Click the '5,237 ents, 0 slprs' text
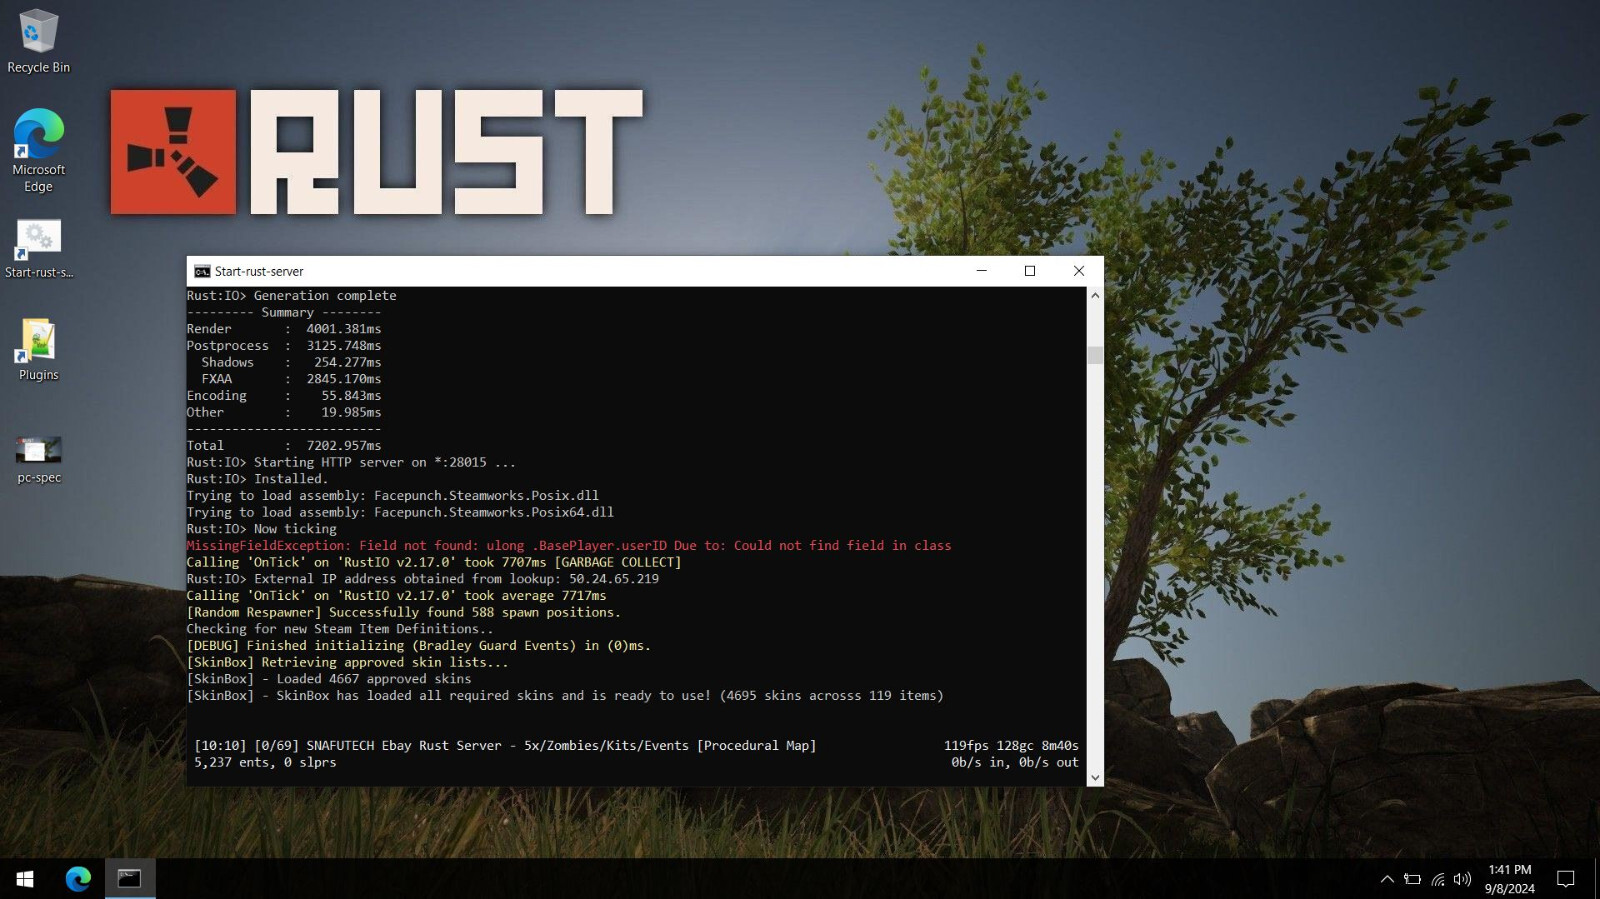This screenshot has height=899, width=1600. pyautogui.click(x=265, y=762)
